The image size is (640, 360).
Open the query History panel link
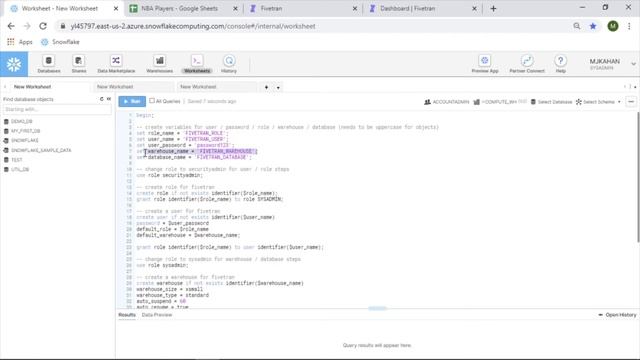click(x=618, y=315)
